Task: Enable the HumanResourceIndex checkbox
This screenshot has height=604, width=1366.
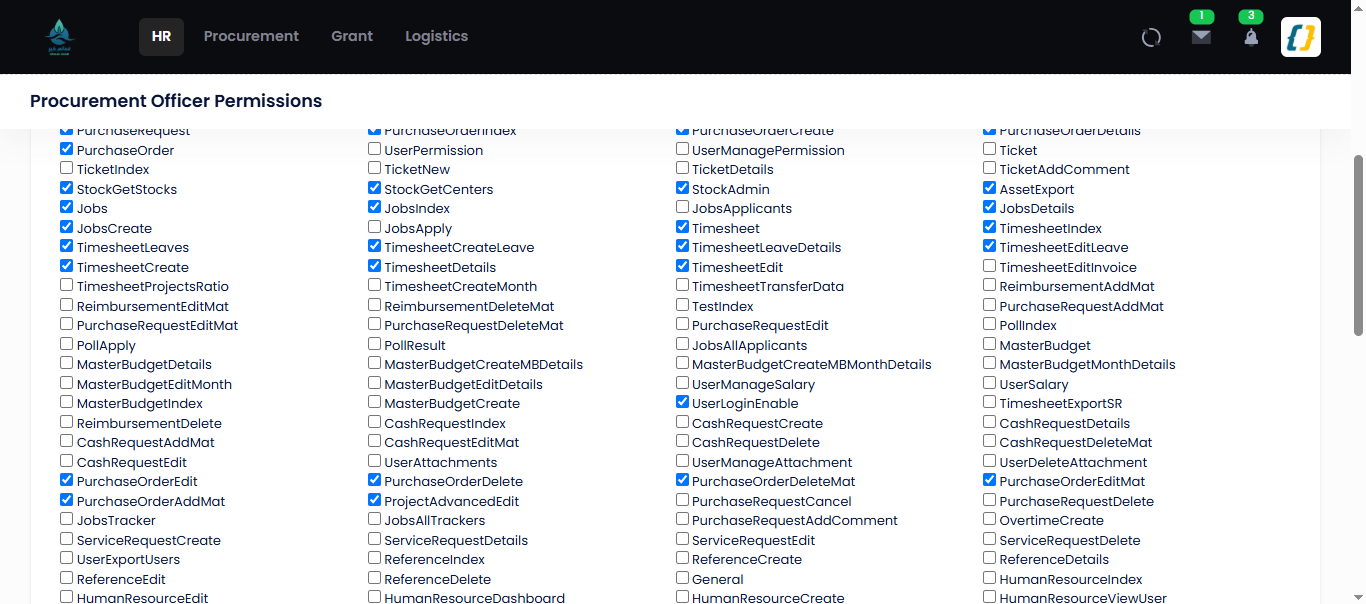Action: (990, 578)
